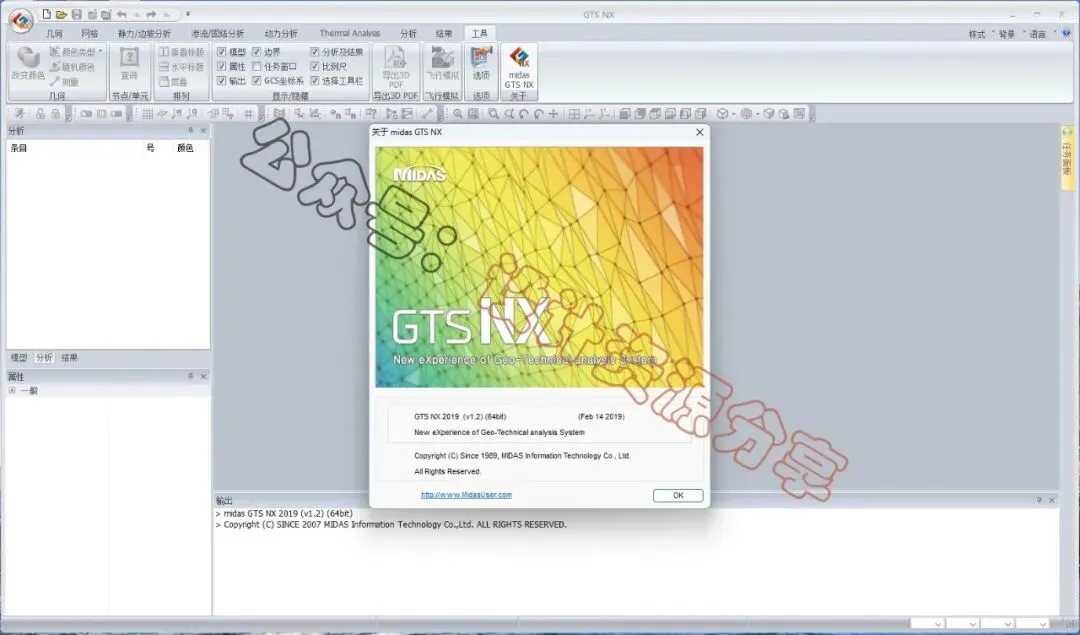Expand the 一般 node in properties panel
This screenshot has height=635, width=1080.
point(12,391)
